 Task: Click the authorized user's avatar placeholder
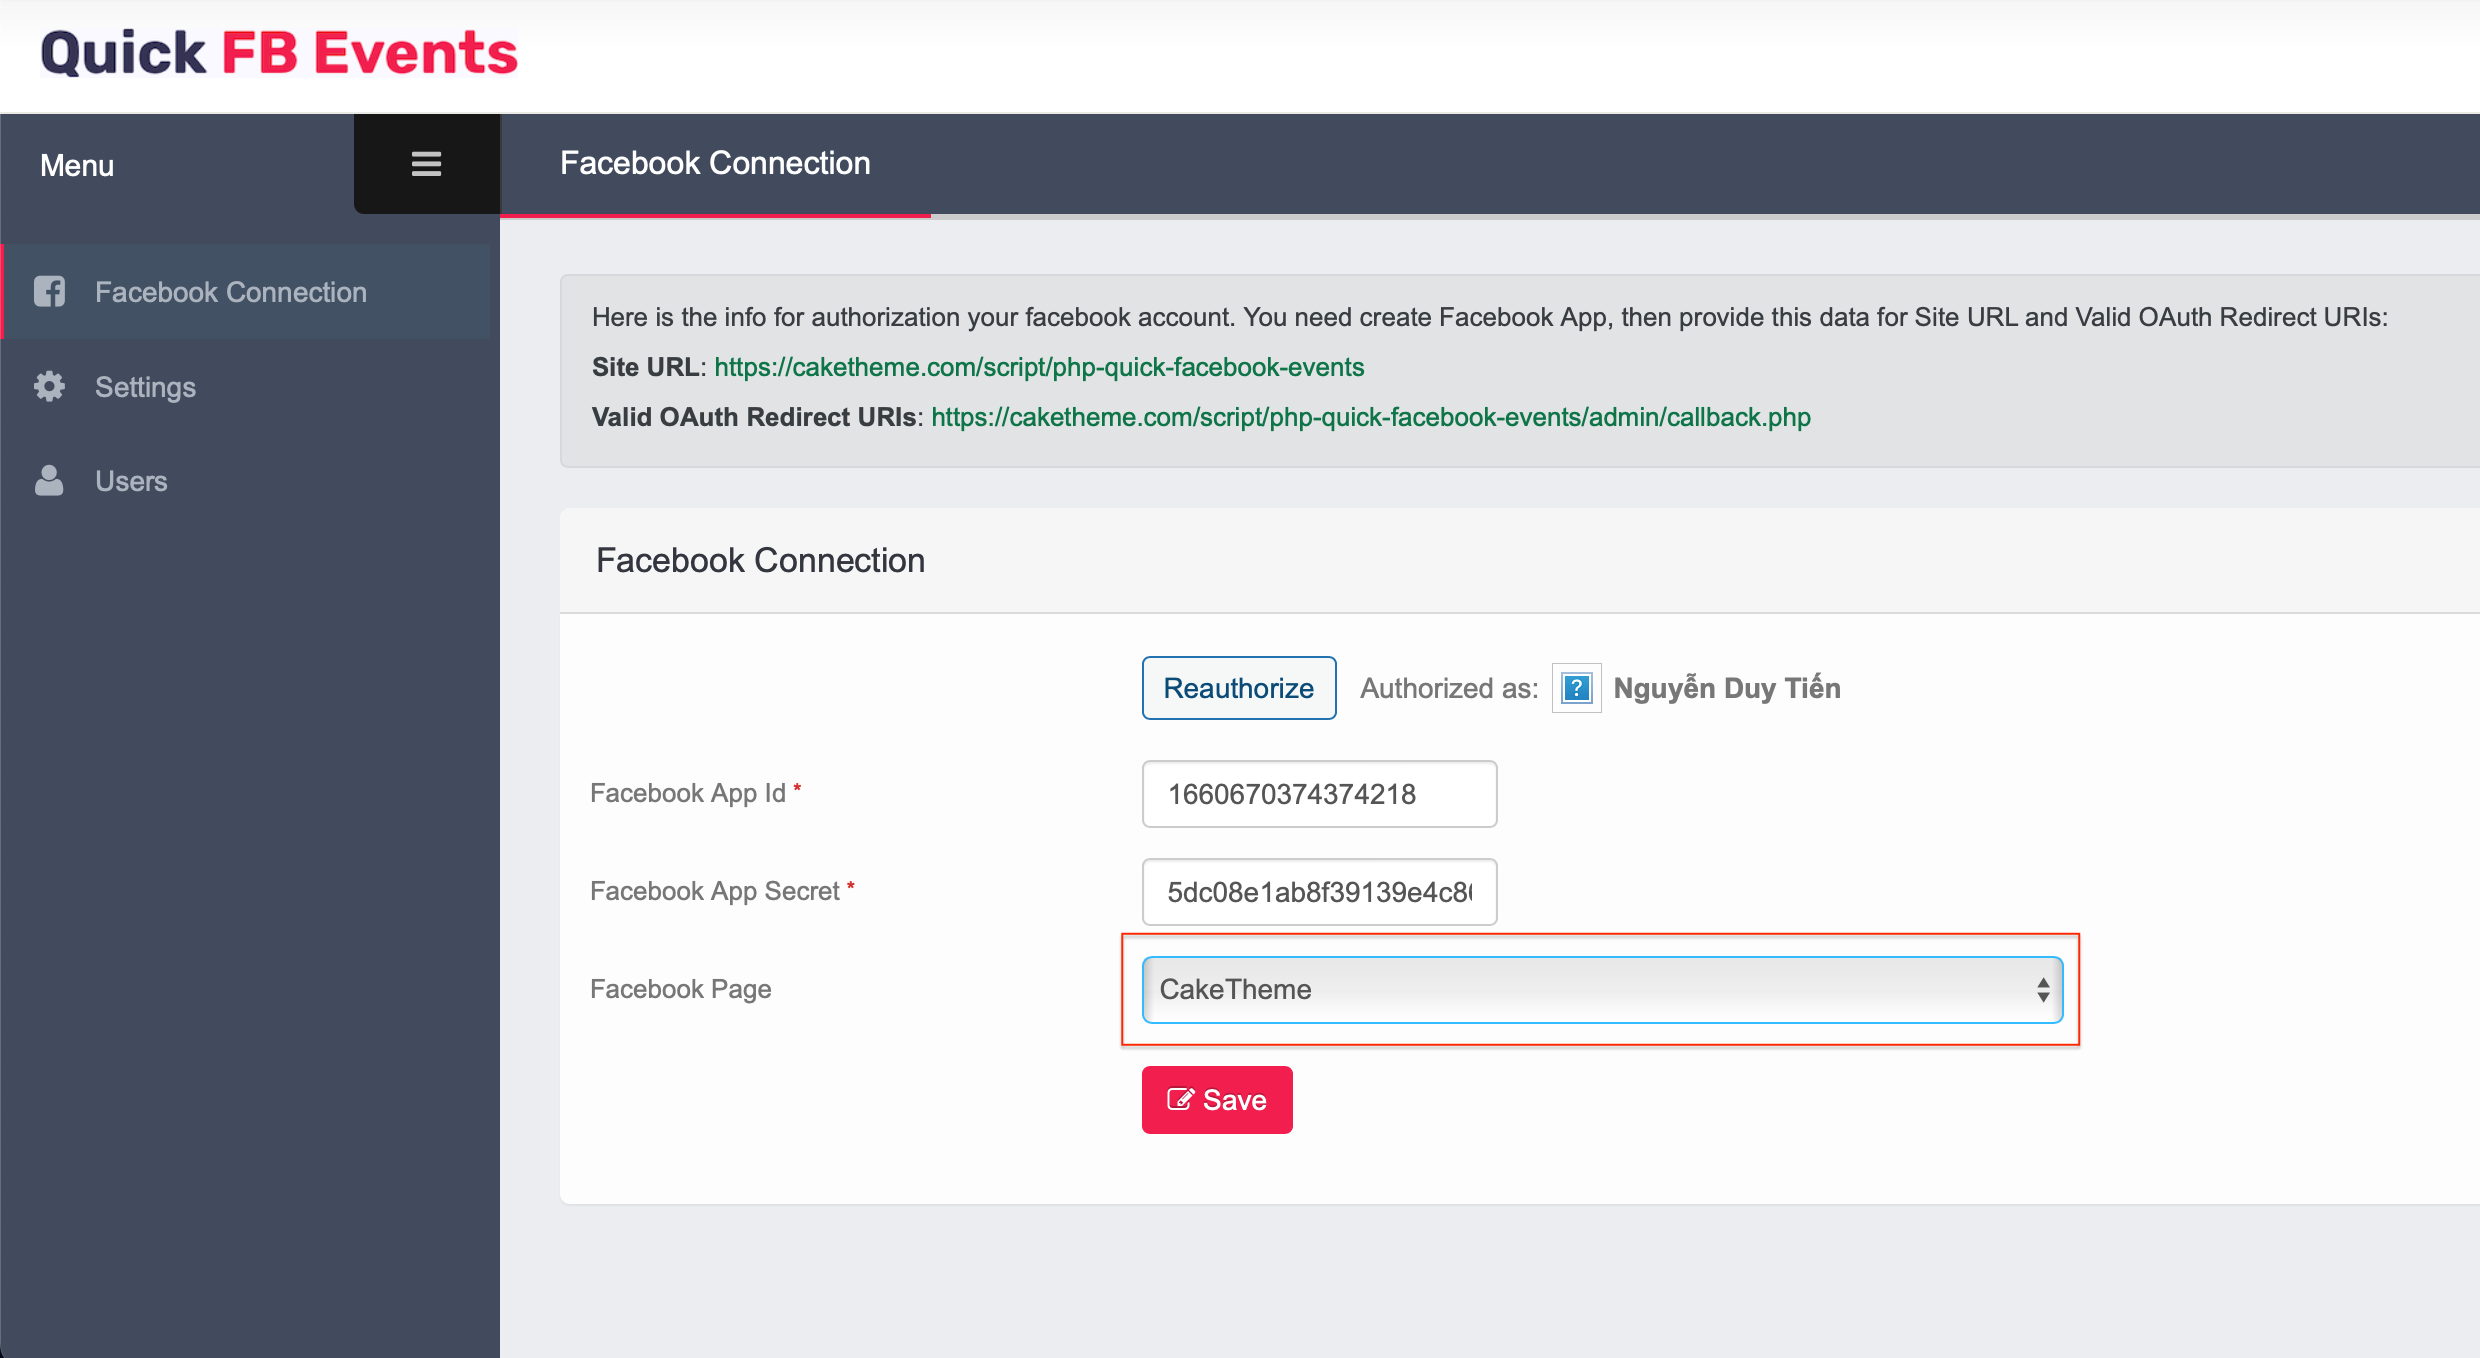tap(1576, 688)
